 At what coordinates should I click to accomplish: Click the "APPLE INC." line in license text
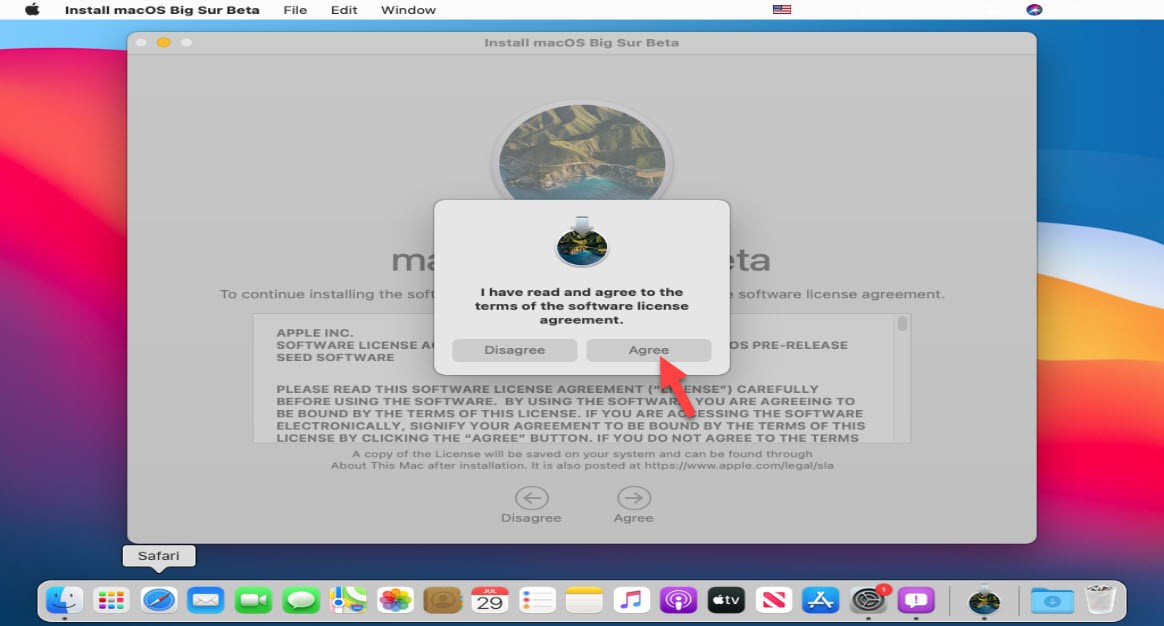pyautogui.click(x=315, y=333)
